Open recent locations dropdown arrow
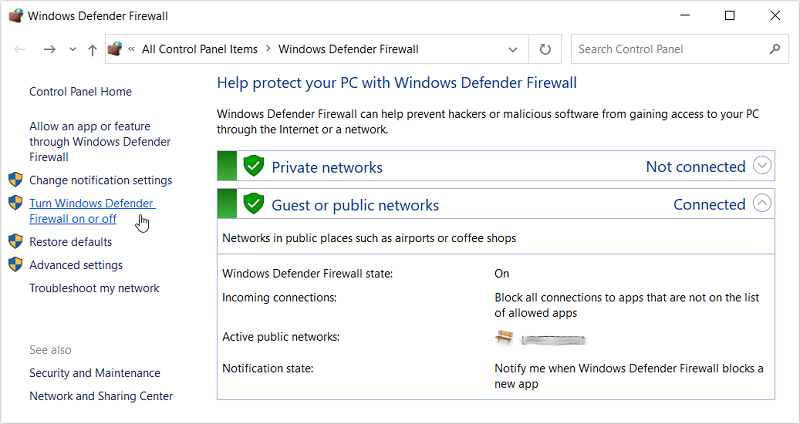 [x=72, y=49]
